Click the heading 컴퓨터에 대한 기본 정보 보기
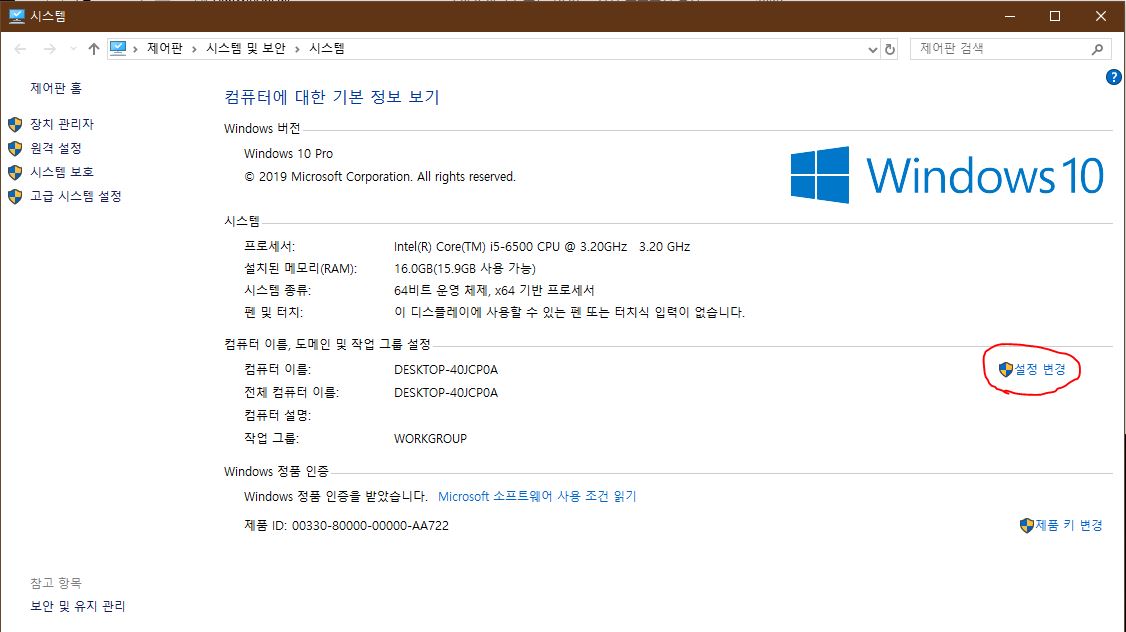 332,97
